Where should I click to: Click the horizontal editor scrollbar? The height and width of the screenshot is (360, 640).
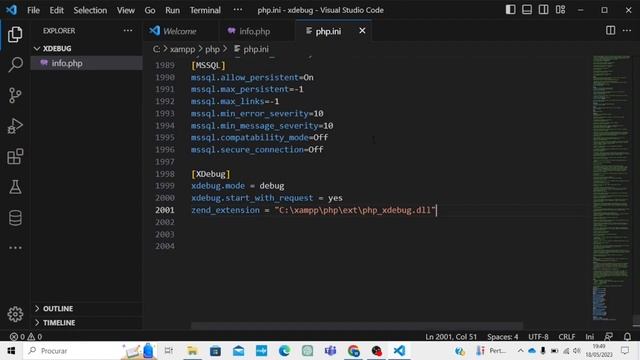click(357, 325)
